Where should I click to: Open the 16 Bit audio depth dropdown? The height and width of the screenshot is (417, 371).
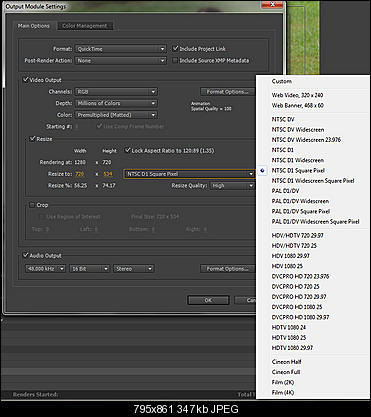pos(89,269)
